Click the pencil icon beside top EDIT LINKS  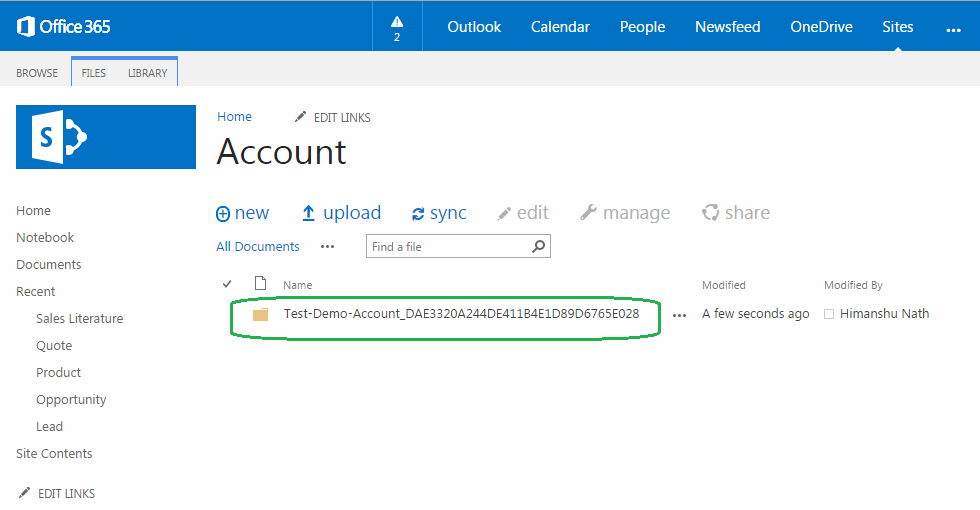(x=301, y=117)
